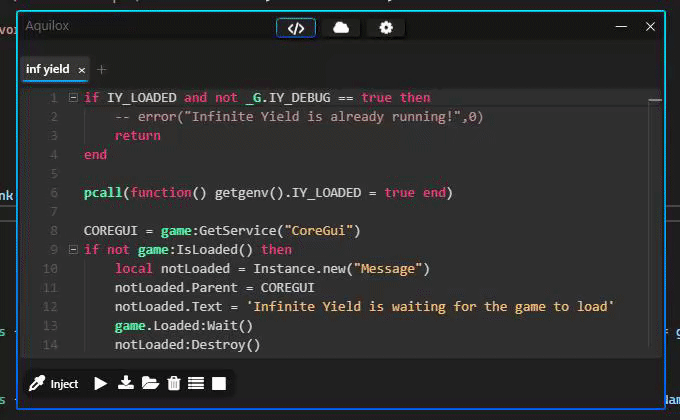680x420 pixels.
Task: Open the cloud scripts icon
Action: (341, 28)
